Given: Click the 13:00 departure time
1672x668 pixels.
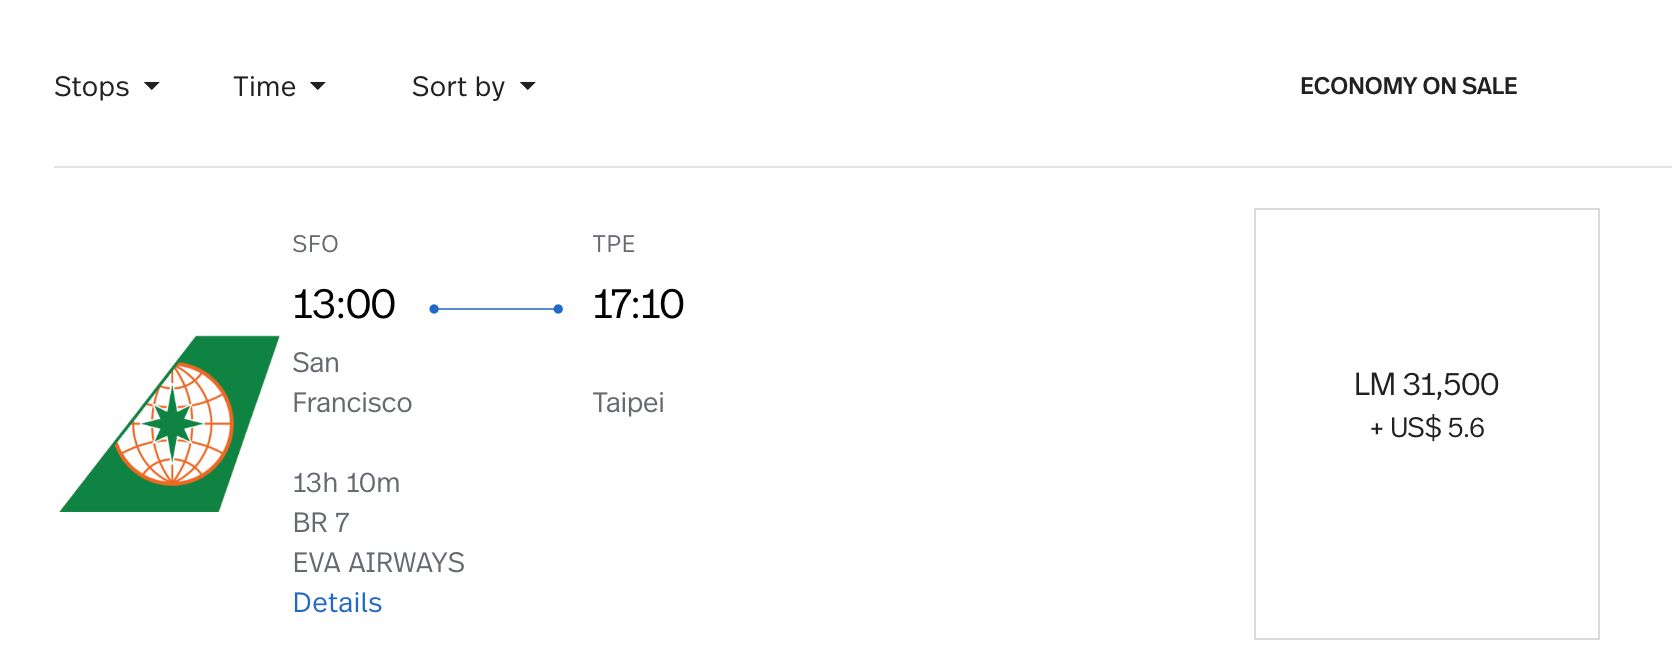Looking at the screenshot, I should pos(344,304).
